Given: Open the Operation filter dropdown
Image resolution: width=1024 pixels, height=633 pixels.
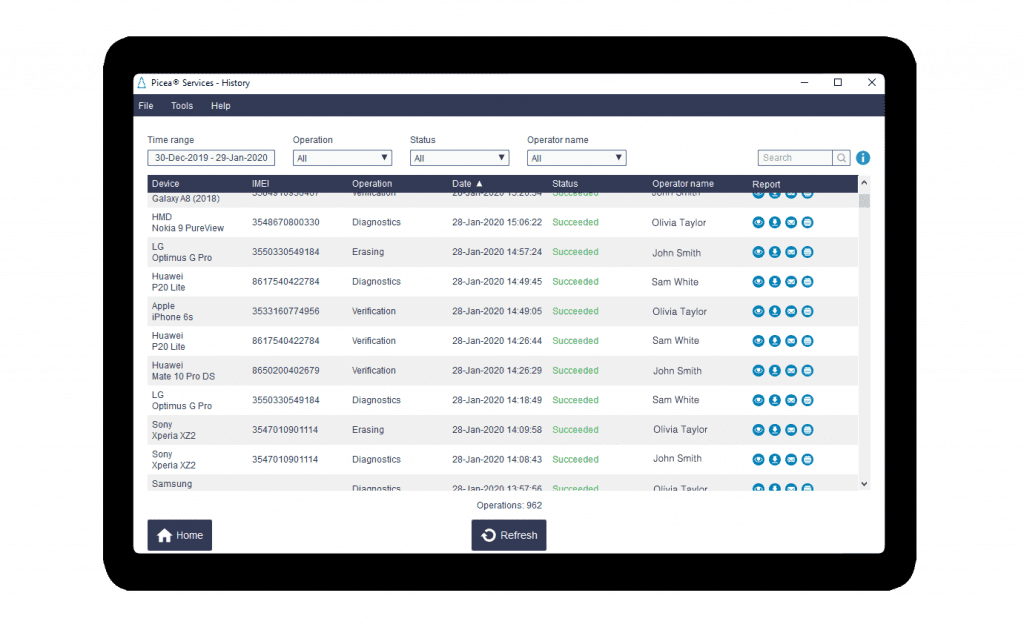Looking at the screenshot, I should click(342, 158).
